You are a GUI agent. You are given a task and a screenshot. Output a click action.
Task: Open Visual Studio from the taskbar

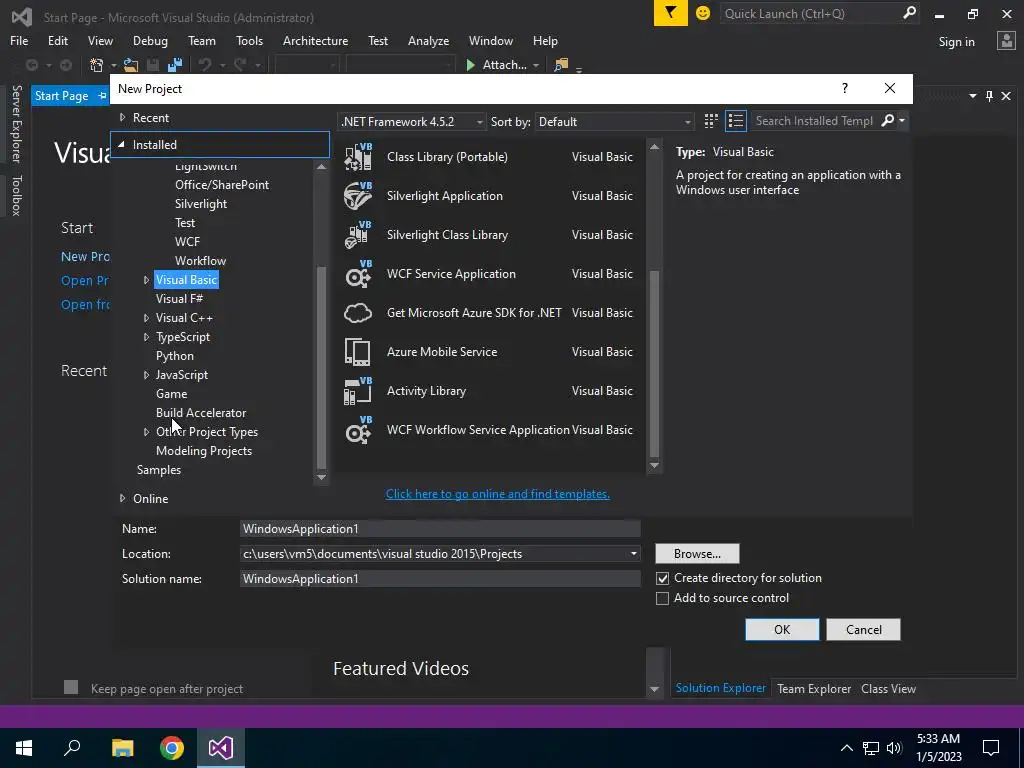click(221, 748)
